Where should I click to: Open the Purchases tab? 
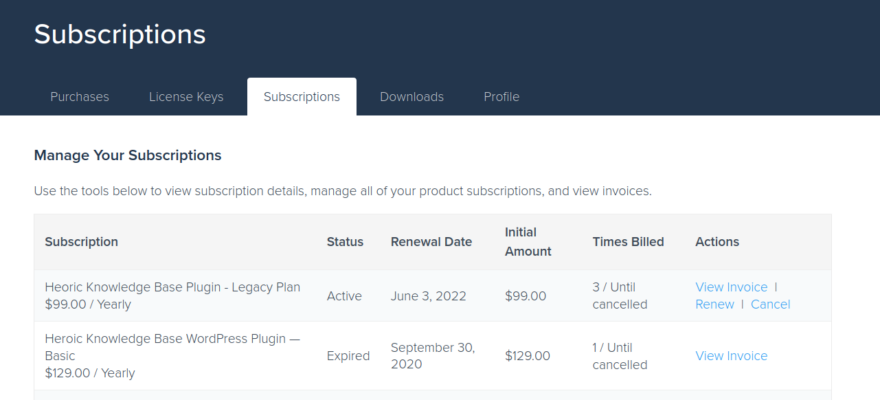pos(79,97)
